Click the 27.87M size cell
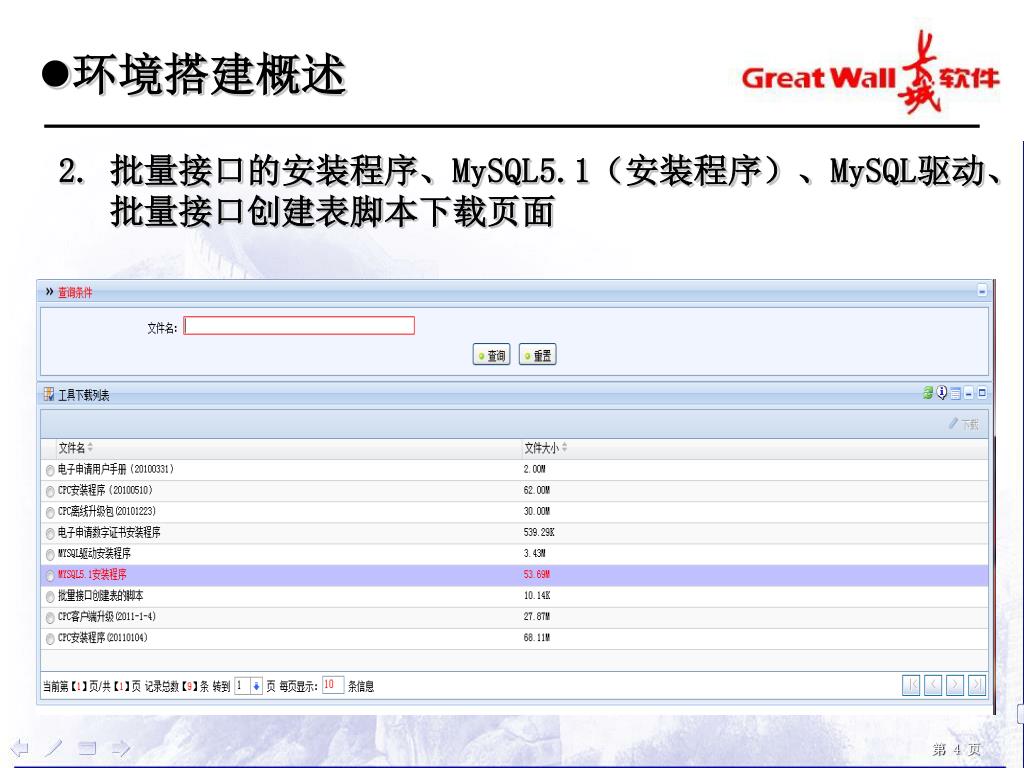1024x768 pixels. [537, 616]
